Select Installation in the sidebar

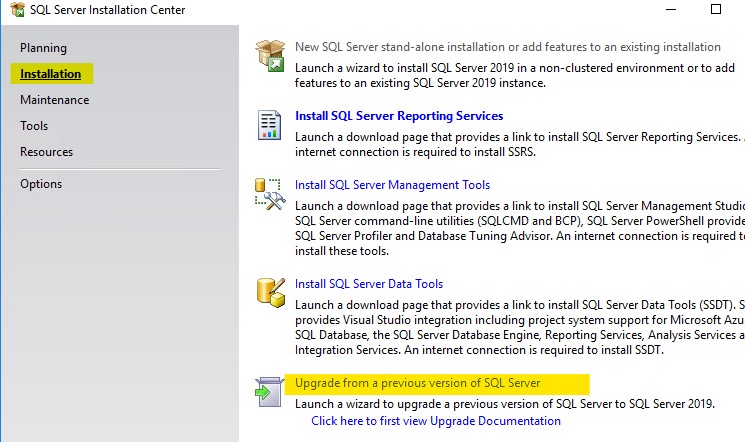coord(50,74)
